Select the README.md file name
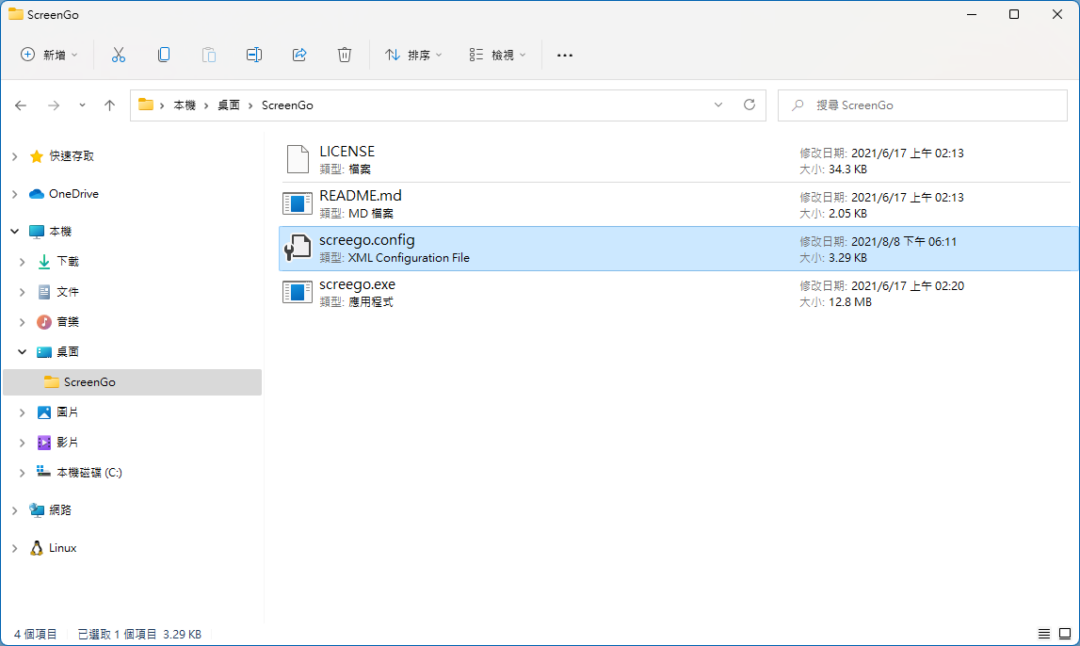The image size is (1080, 646). pos(360,196)
